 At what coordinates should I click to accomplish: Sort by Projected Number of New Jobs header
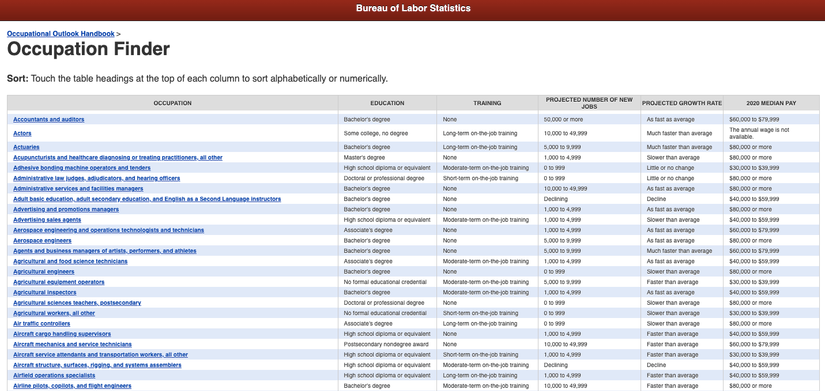click(589, 103)
